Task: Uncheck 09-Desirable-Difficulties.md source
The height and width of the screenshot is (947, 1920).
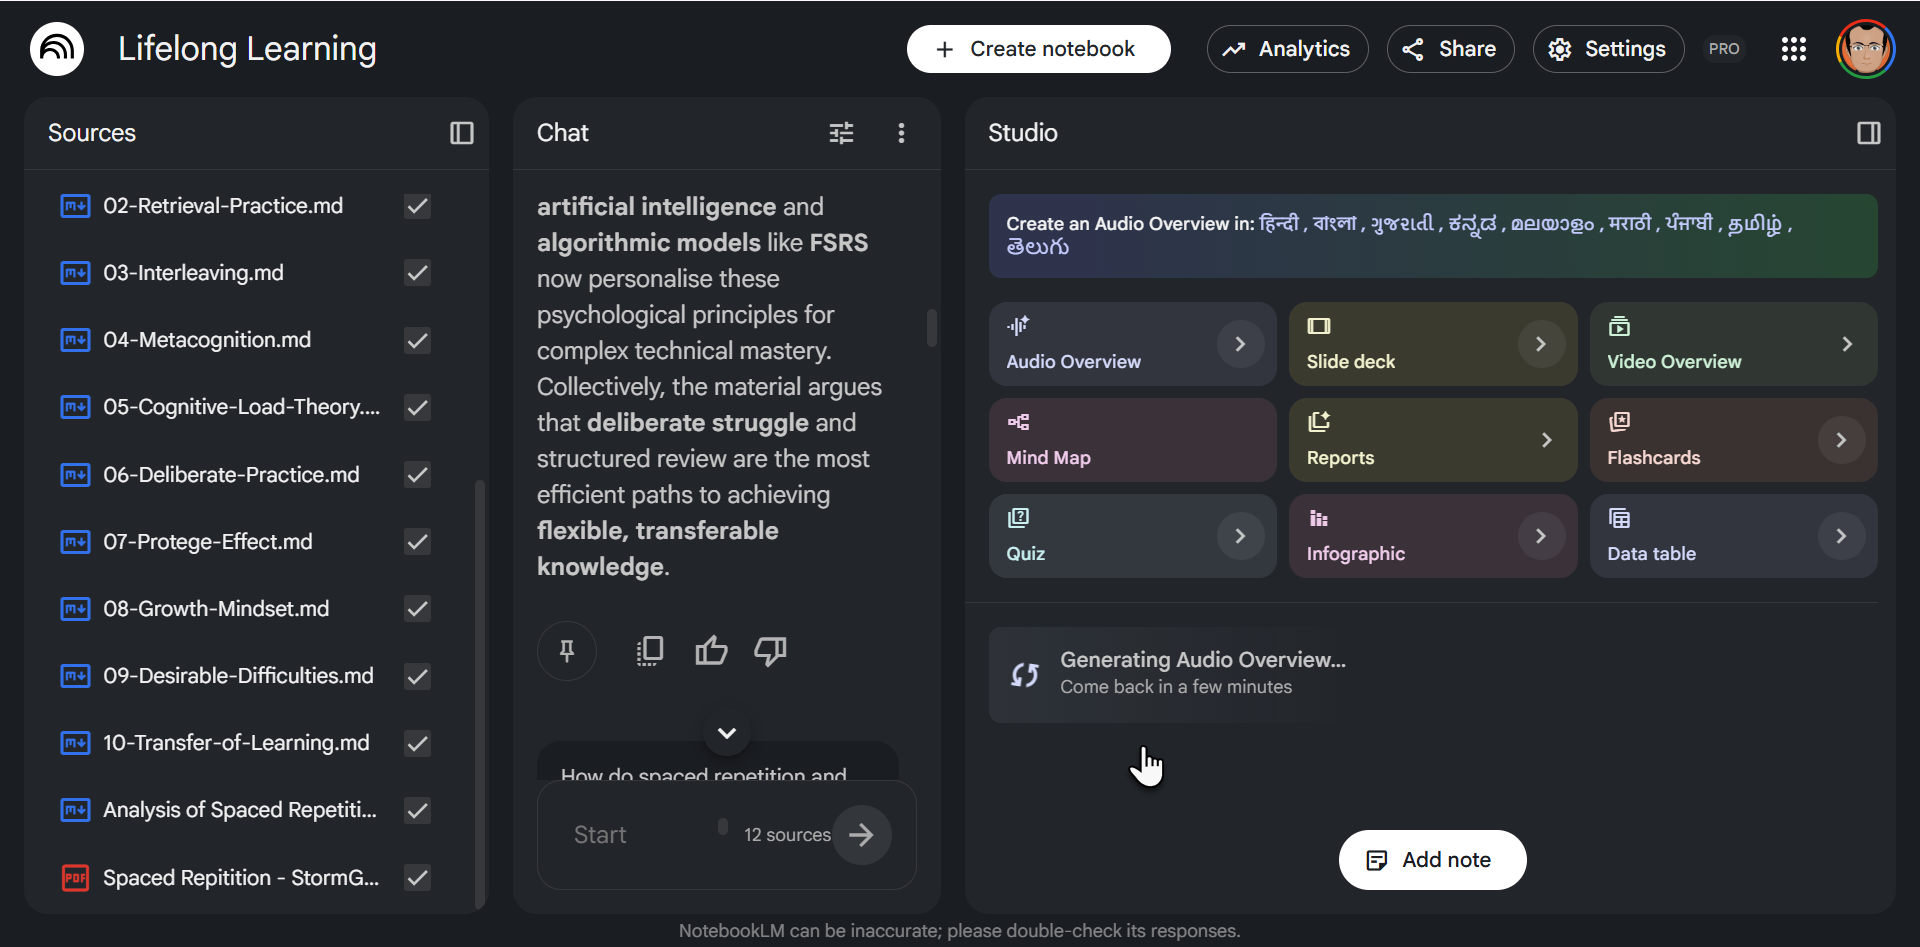Action: (x=417, y=676)
